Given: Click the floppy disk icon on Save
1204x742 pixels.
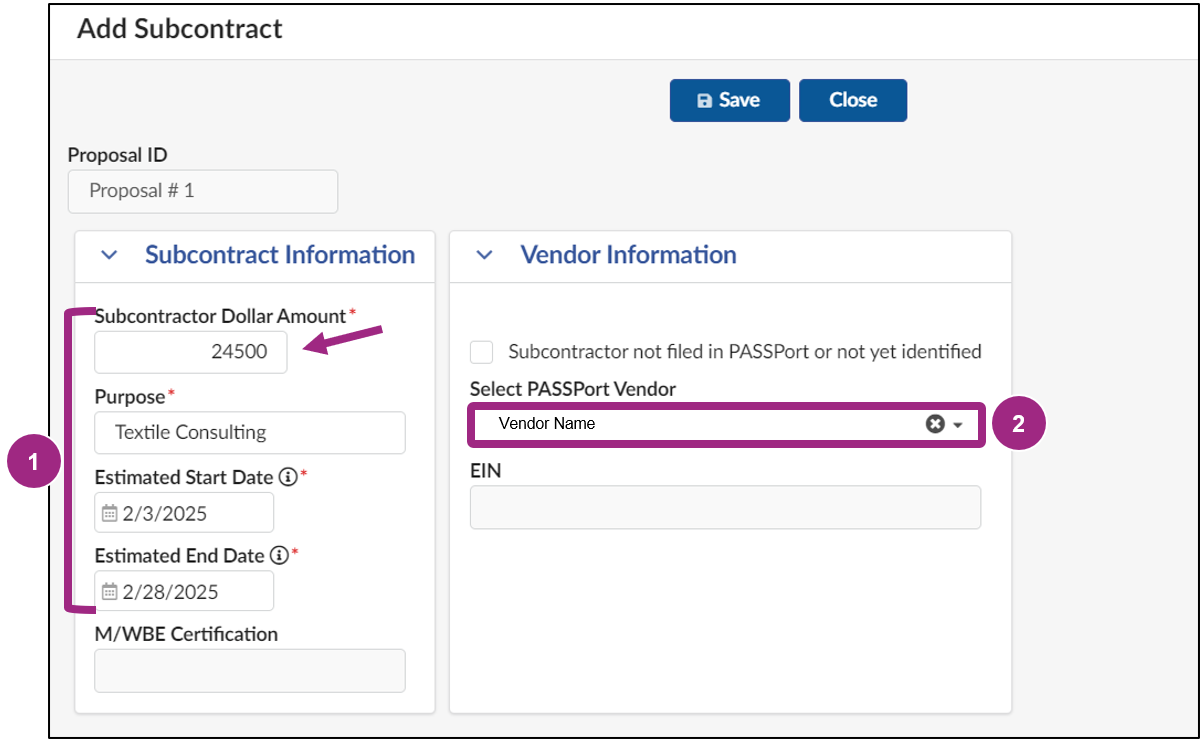Looking at the screenshot, I should pyautogui.click(x=704, y=101).
